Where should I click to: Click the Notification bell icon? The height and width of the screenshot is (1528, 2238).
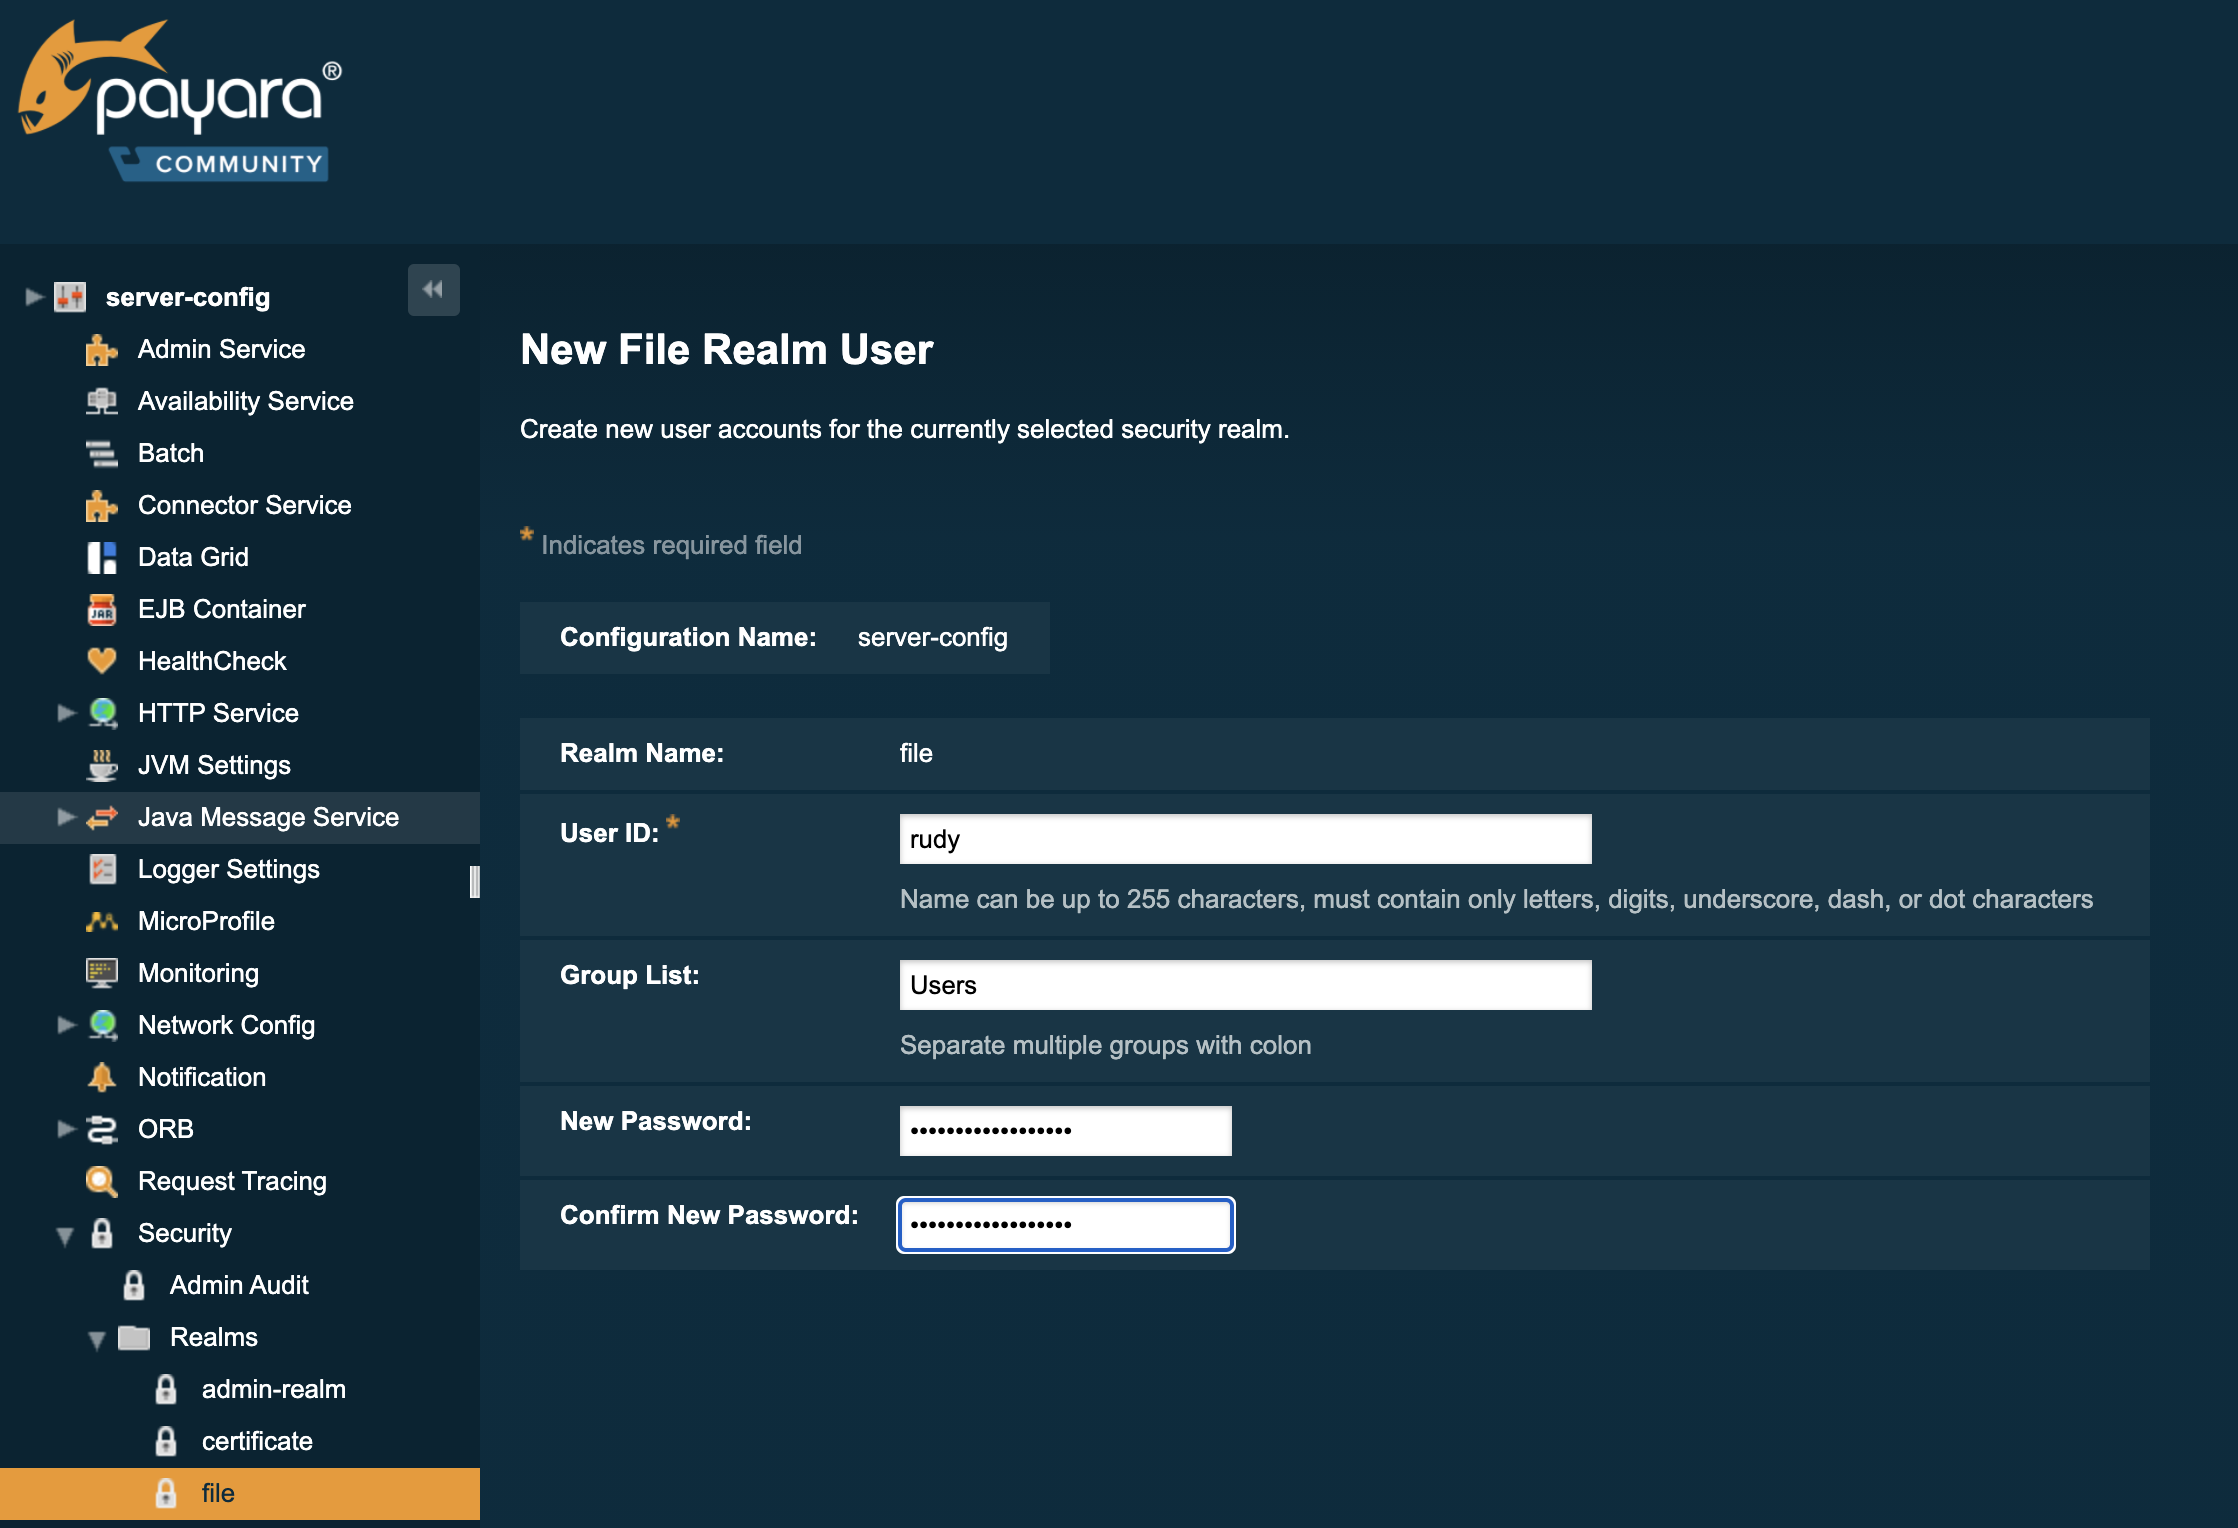click(x=101, y=1077)
